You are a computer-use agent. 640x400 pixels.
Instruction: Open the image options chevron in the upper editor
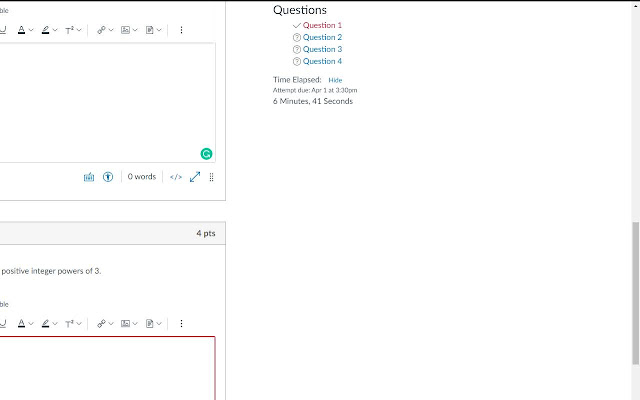point(135,30)
